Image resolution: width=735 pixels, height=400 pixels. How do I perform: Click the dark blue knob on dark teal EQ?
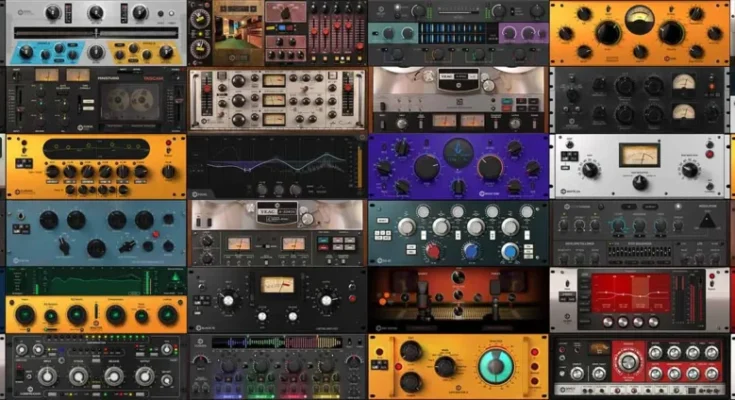(x=471, y=251)
